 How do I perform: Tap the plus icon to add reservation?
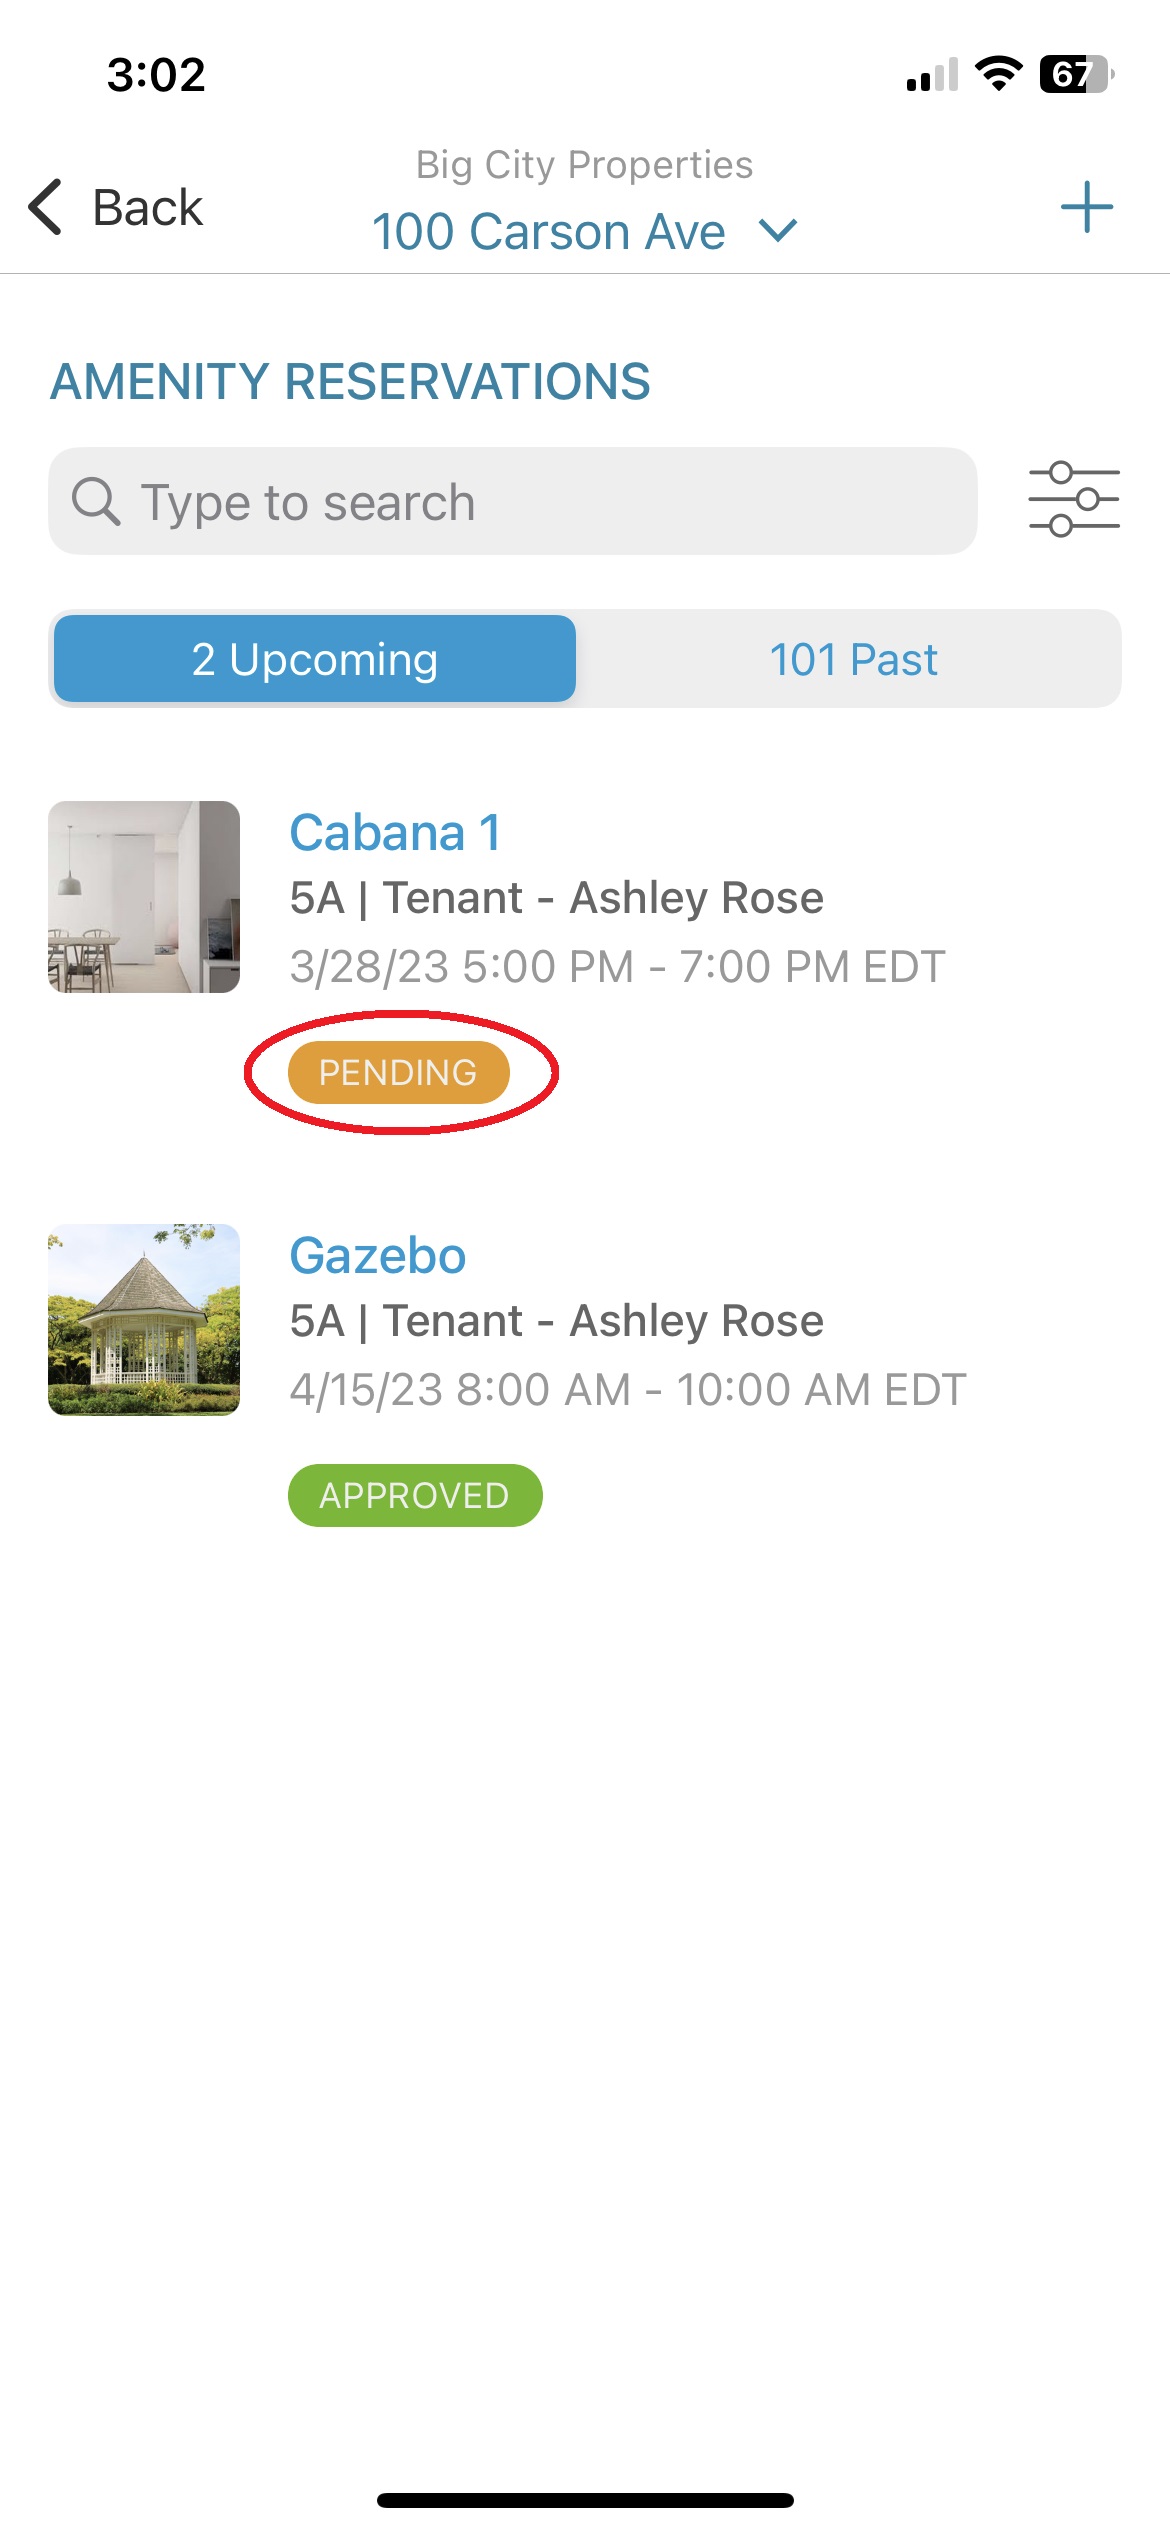[x=1086, y=207]
